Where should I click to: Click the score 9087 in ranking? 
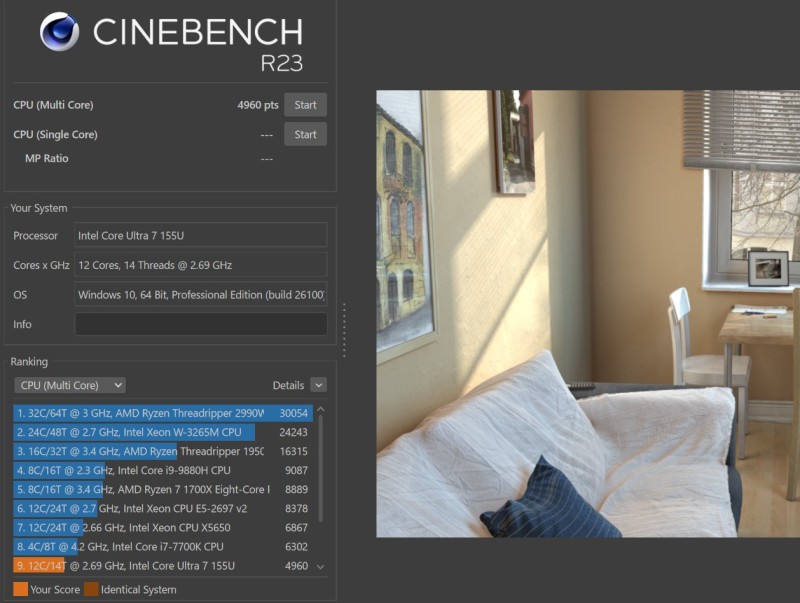[x=296, y=470]
